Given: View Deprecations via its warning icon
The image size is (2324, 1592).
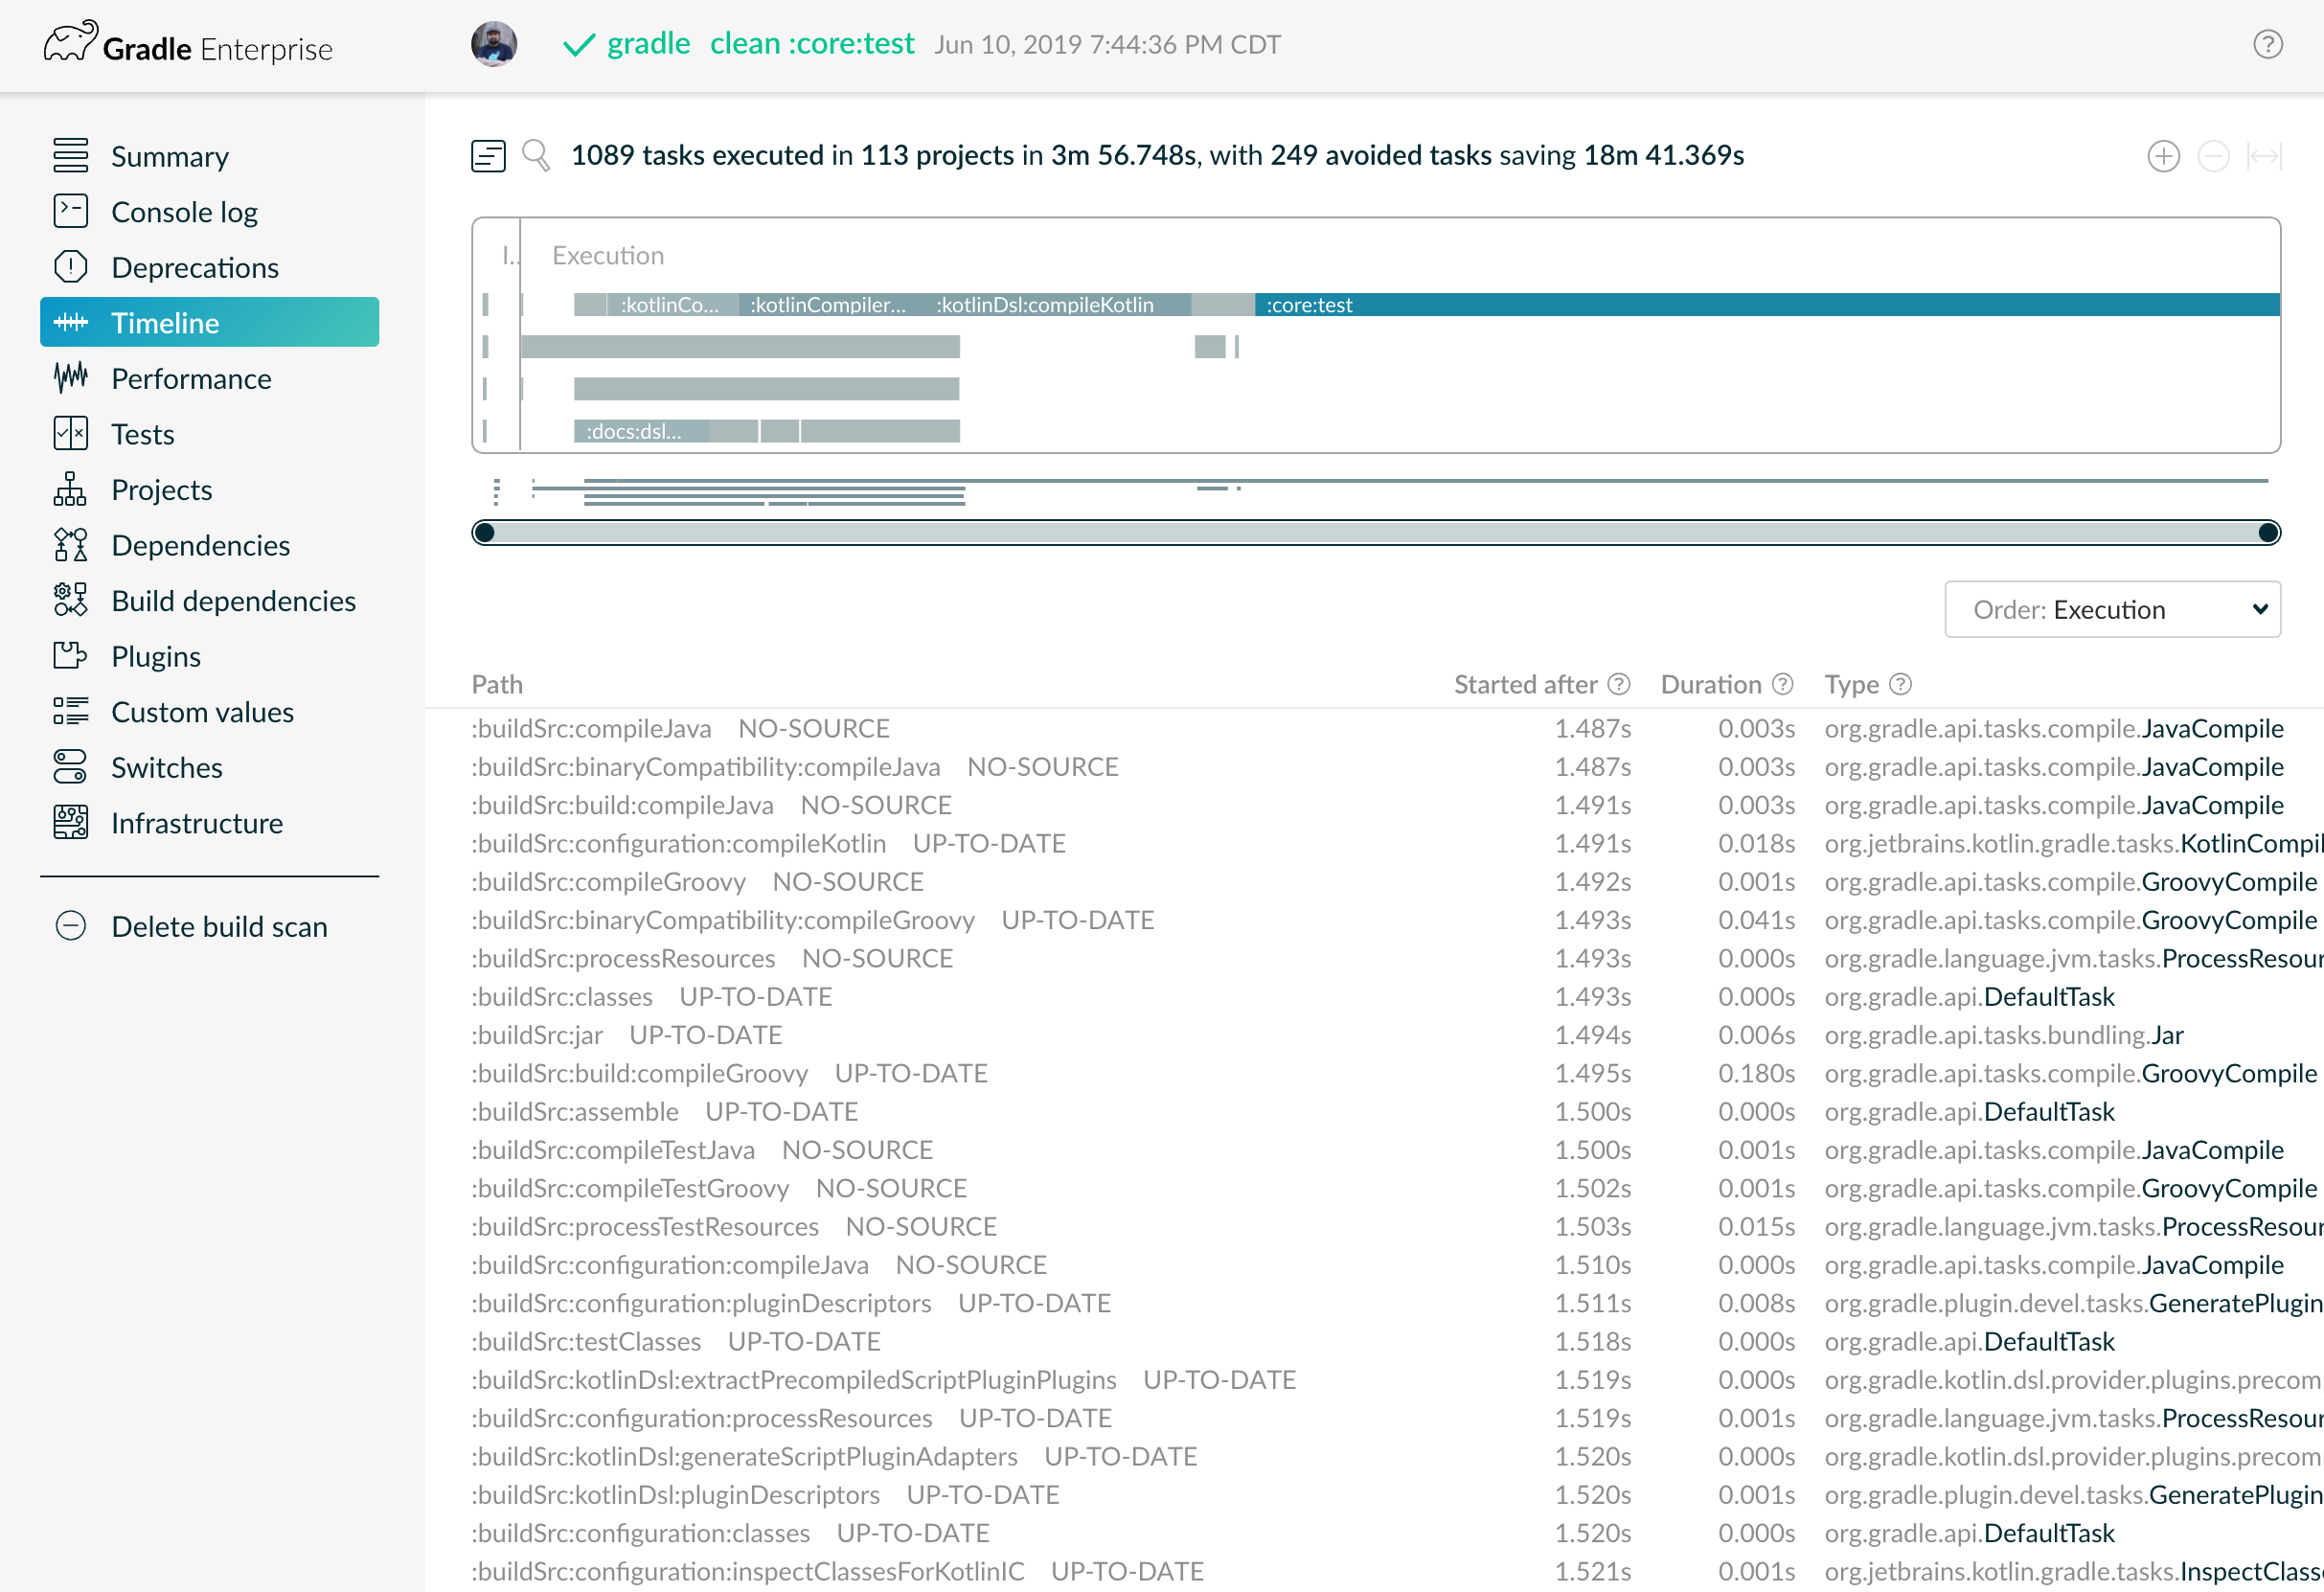Looking at the screenshot, I should tap(70, 267).
